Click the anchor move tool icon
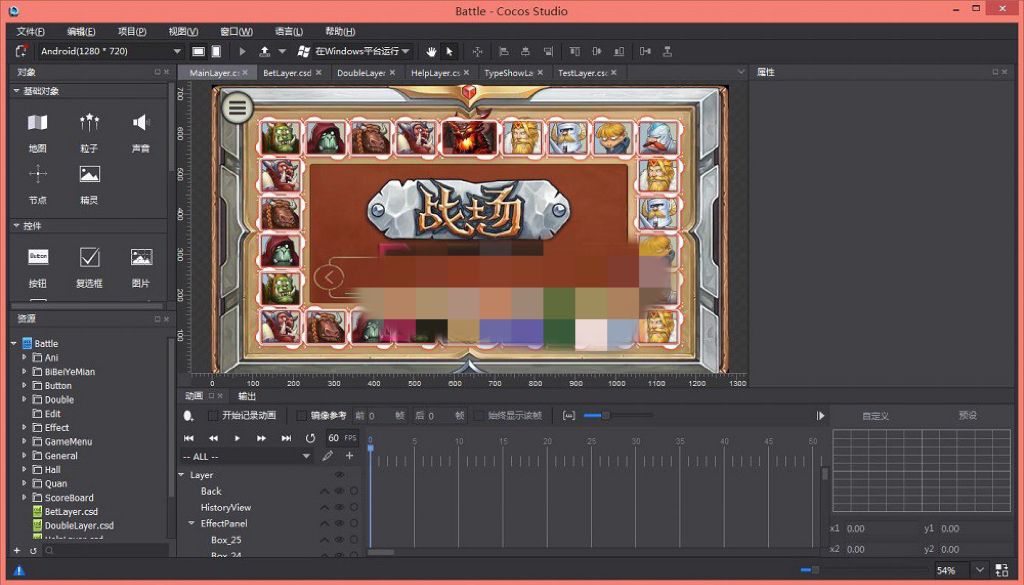The height and width of the screenshot is (585, 1024). click(477, 51)
